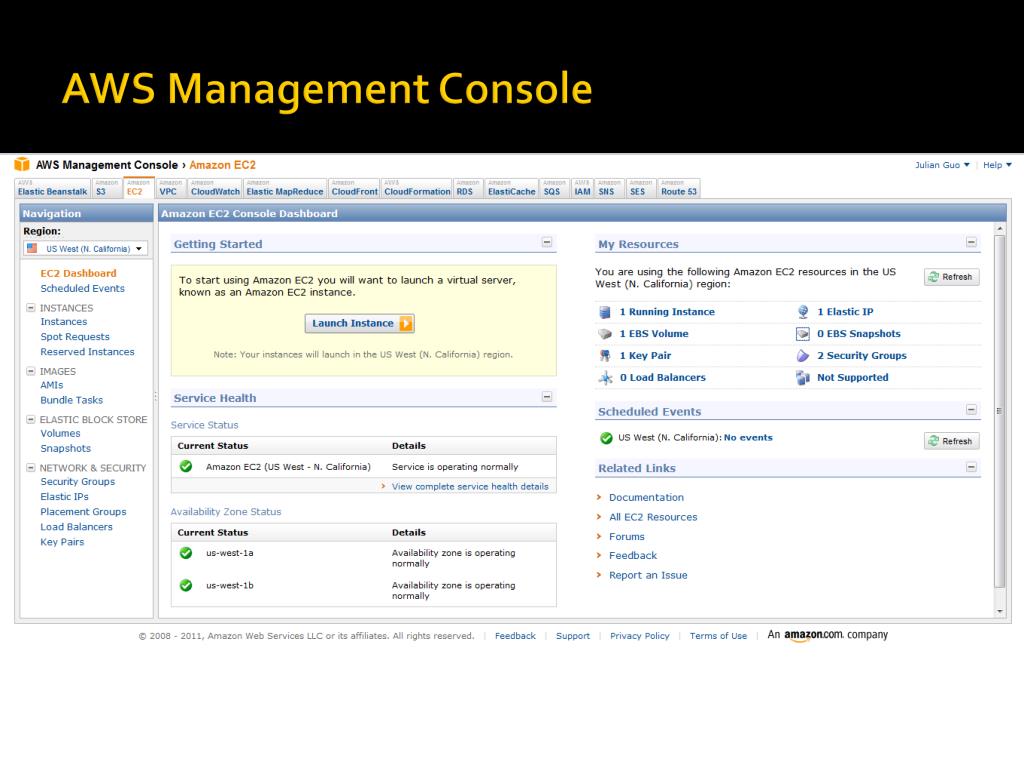The height and width of the screenshot is (768, 1024).
Task: Open Placement Groups in navigation
Action: (x=84, y=512)
